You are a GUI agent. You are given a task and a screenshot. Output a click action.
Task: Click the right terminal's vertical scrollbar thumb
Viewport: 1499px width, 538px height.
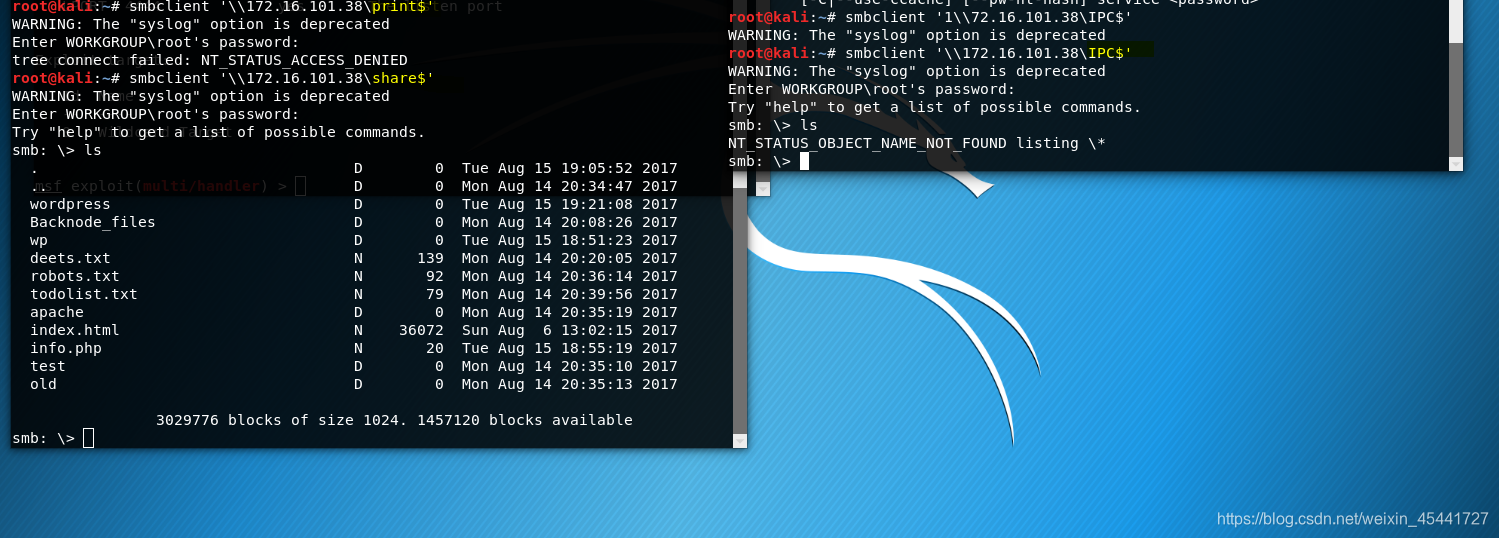tap(1456, 98)
